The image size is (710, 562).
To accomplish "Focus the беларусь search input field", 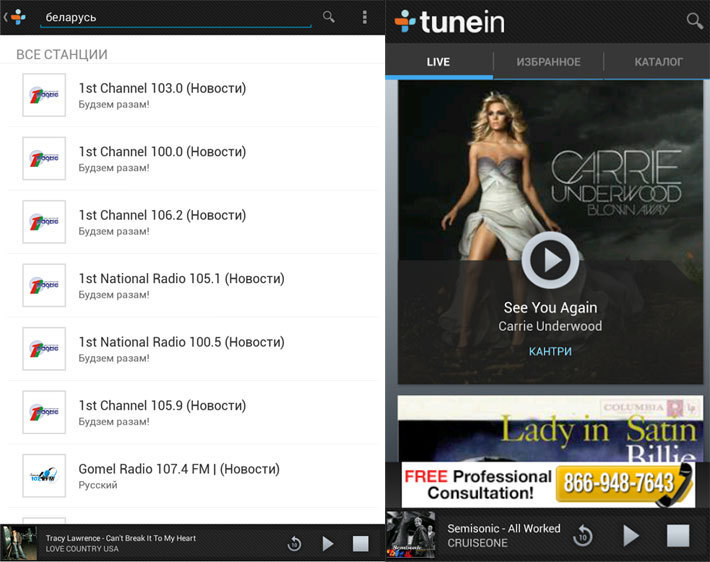I will [x=176, y=18].
